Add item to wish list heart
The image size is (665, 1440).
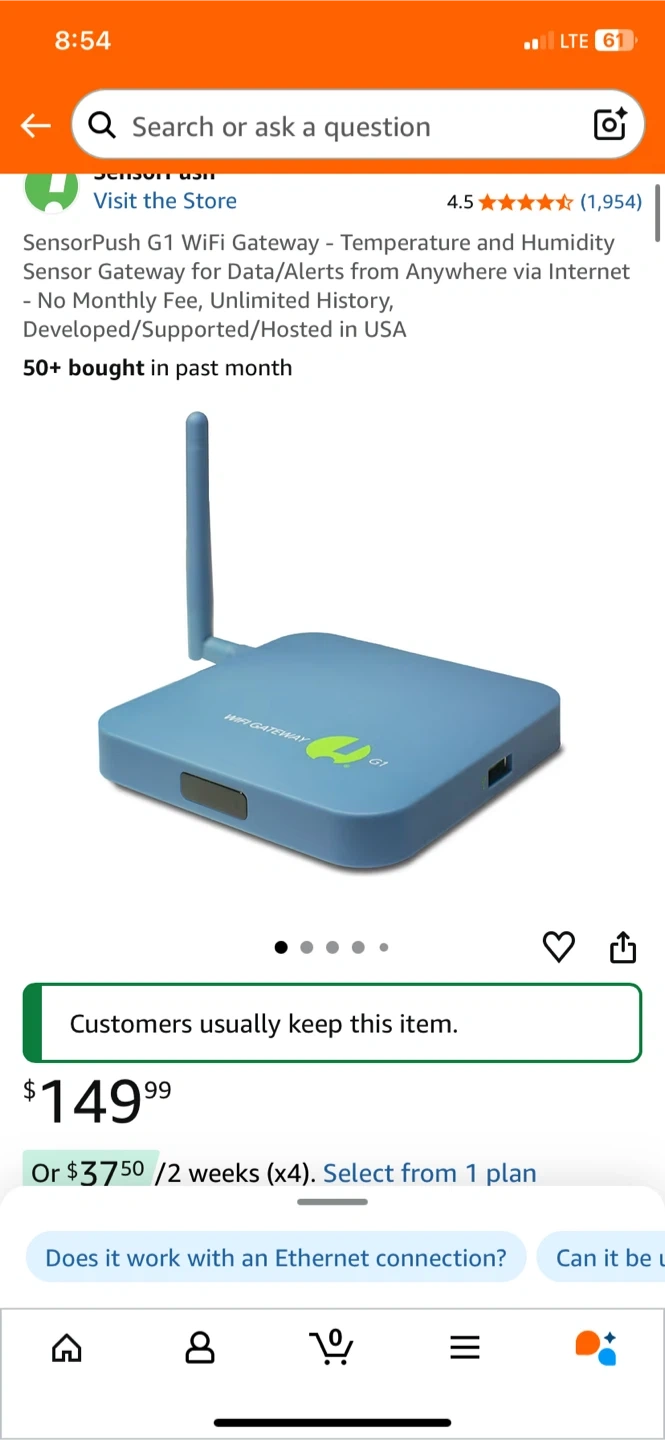click(559, 947)
